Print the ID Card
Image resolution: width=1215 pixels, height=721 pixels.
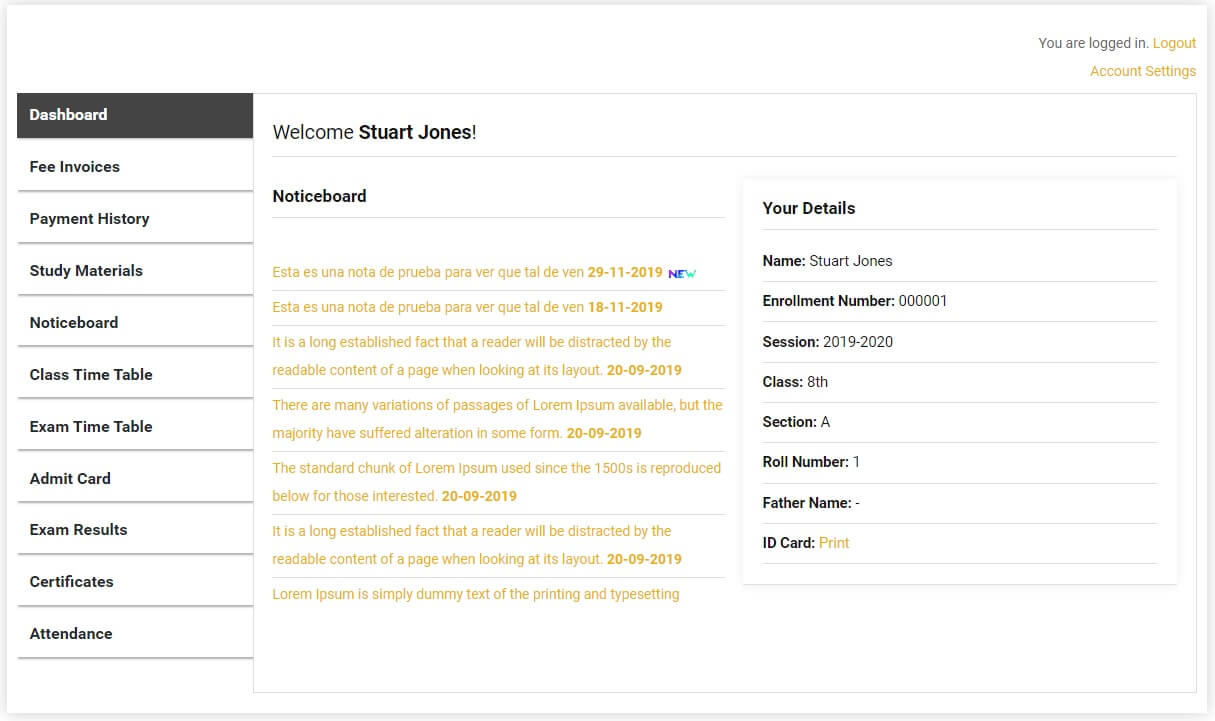[x=834, y=543]
